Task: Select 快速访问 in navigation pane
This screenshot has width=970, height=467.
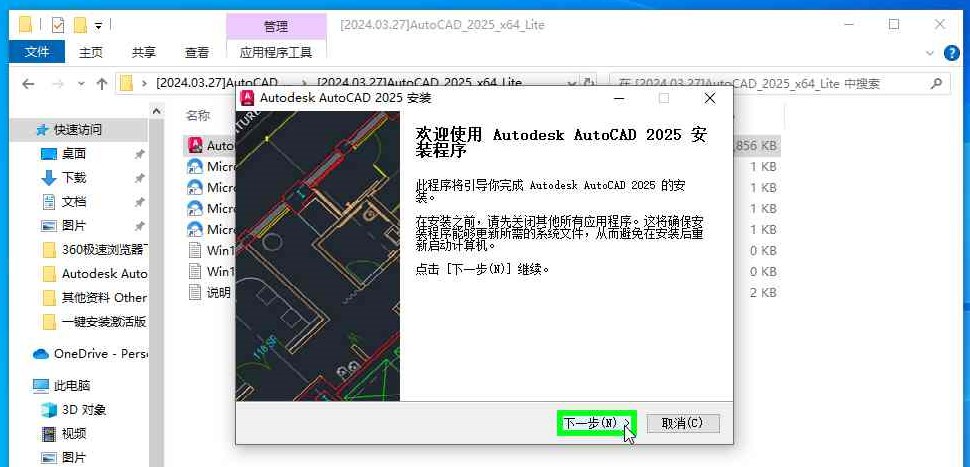Action: click(x=78, y=129)
